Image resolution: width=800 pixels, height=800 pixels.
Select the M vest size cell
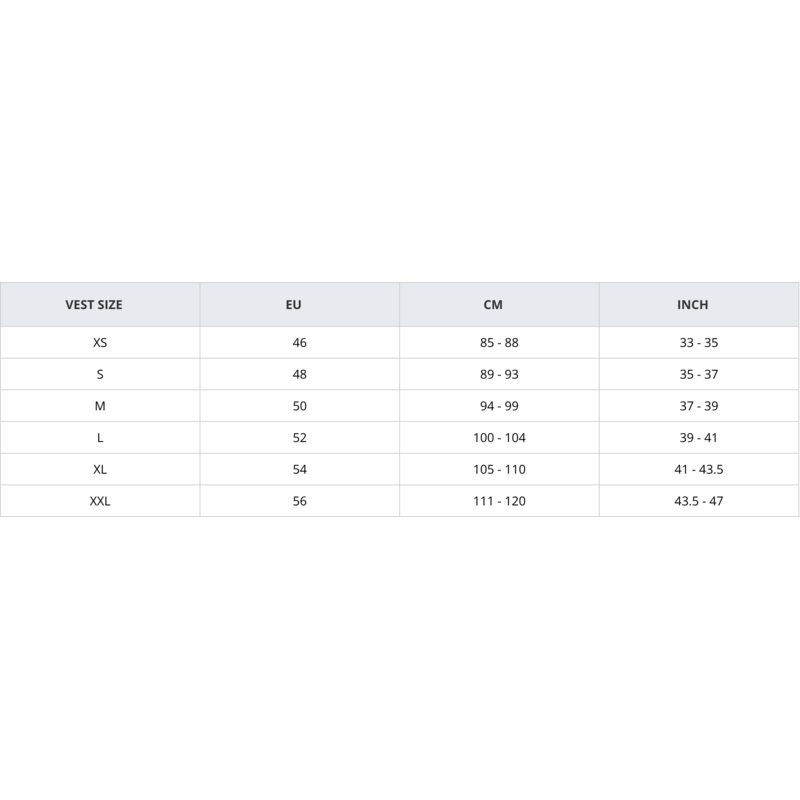point(100,406)
